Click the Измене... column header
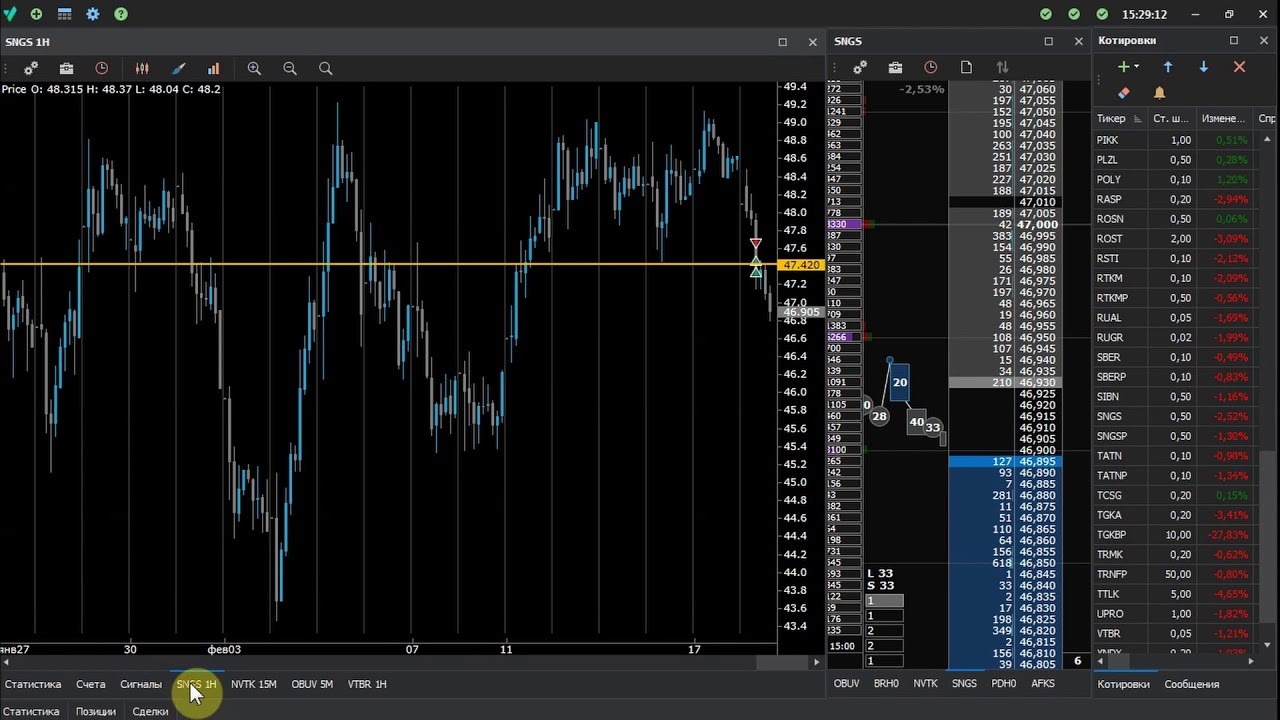Image resolution: width=1280 pixels, height=720 pixels. tap(1223, 118)
